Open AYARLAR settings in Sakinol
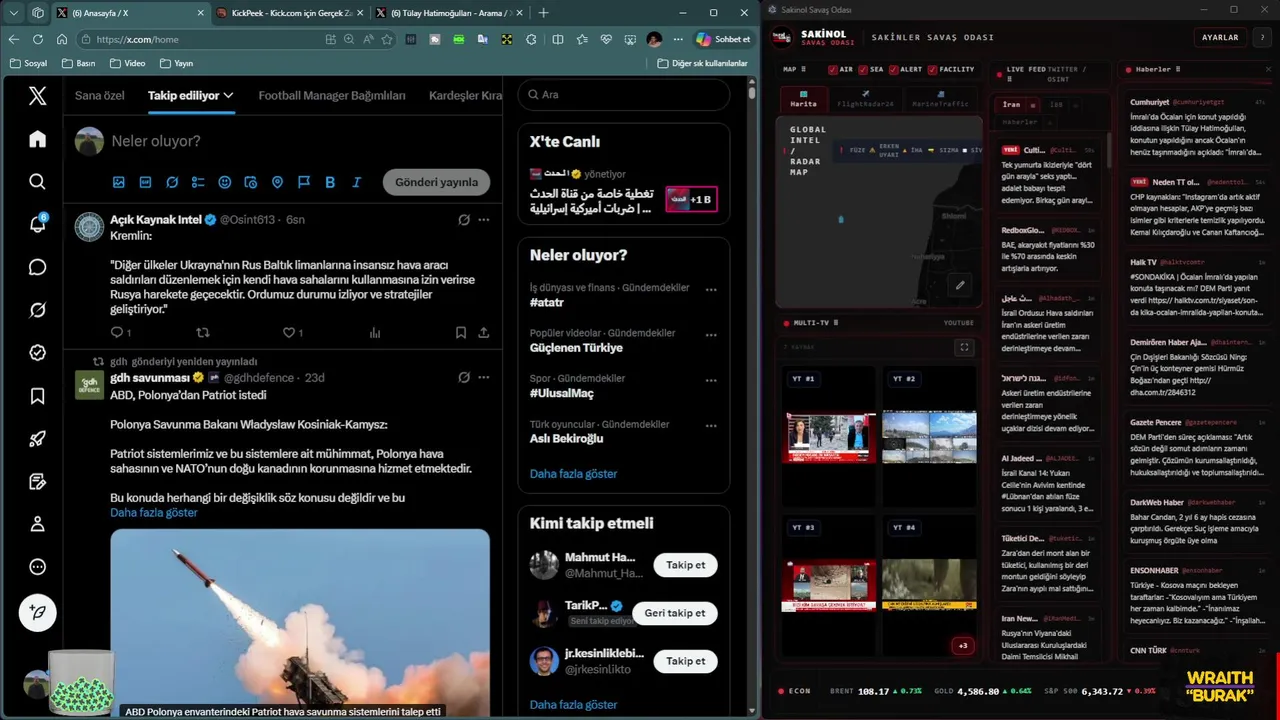The width and height of the screenshot is (1280, 720). click(x=1220, y=37)
